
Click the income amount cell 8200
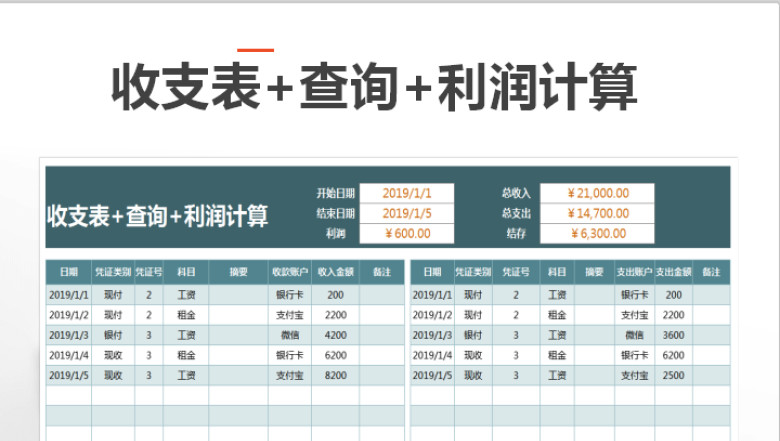click(336, 375)
